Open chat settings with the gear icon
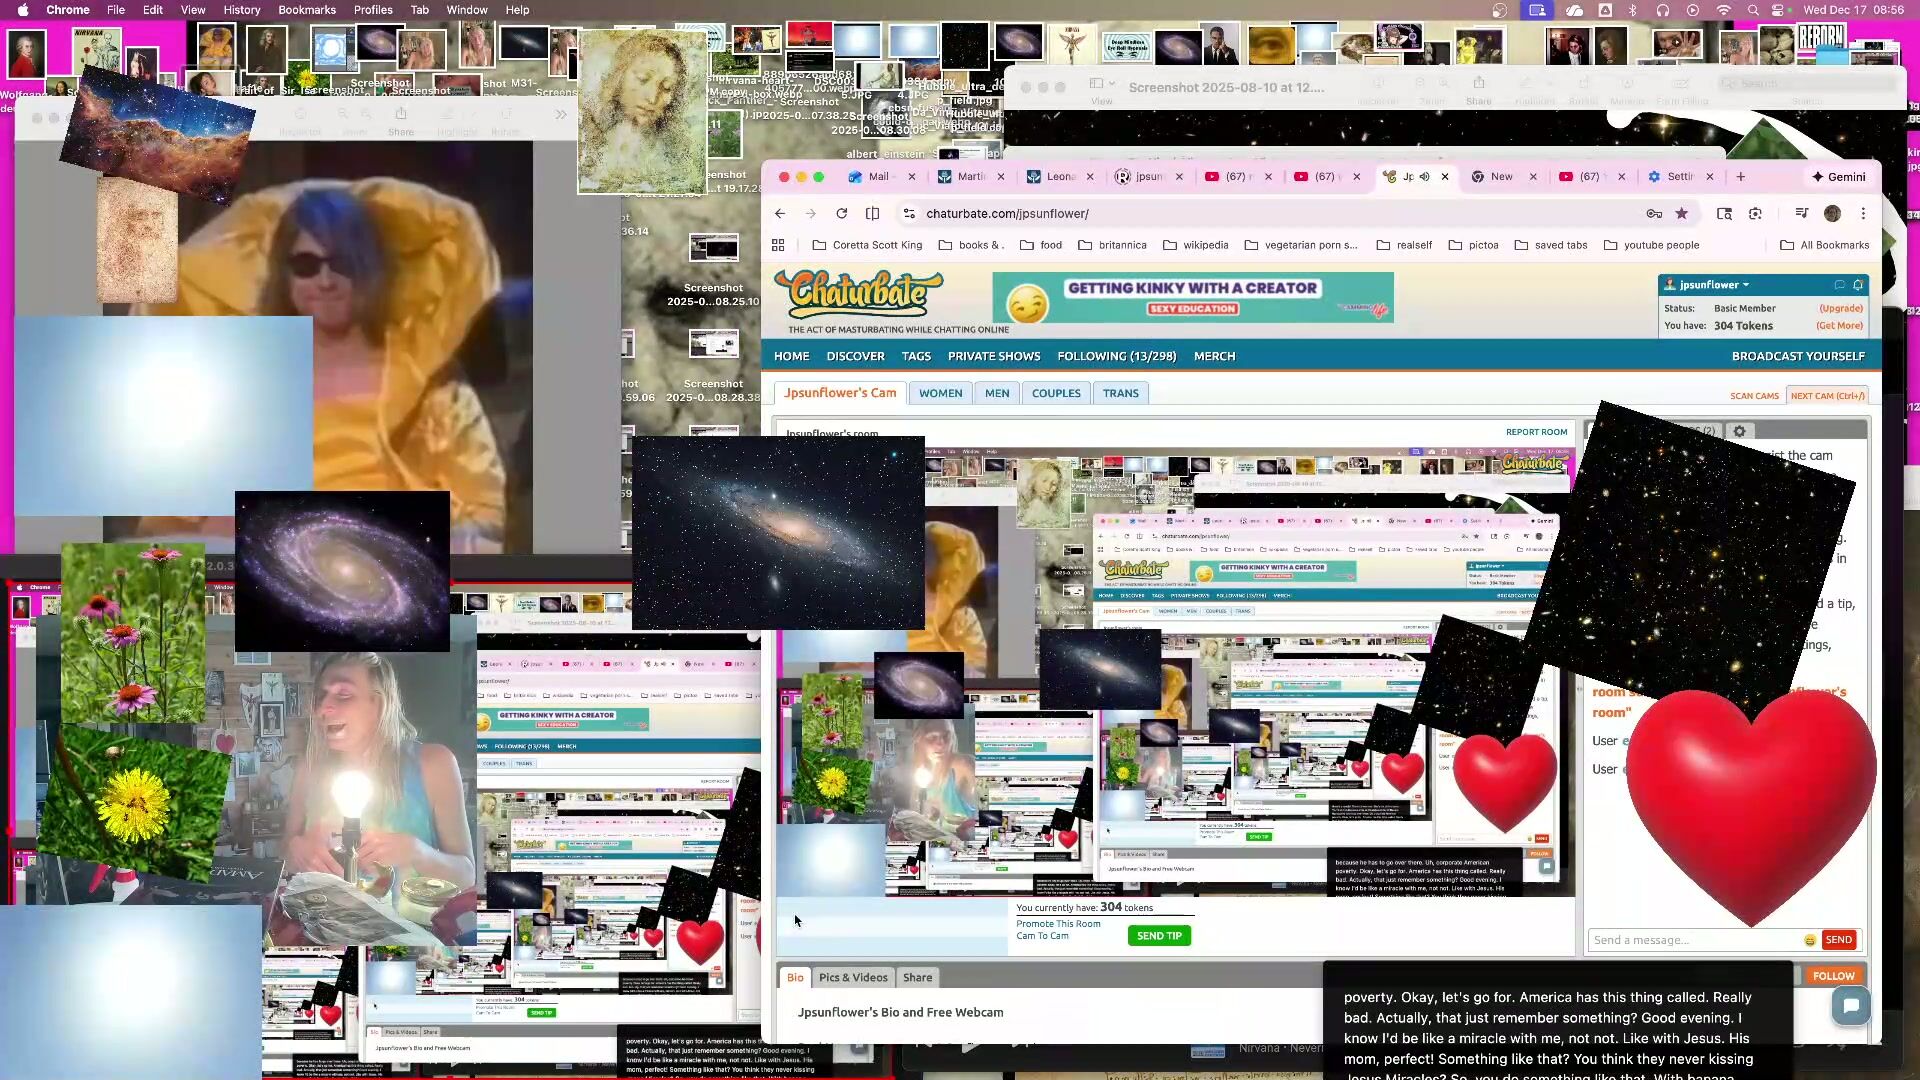This screenshot has width=1920, height=1080. tap(1739, 431)
